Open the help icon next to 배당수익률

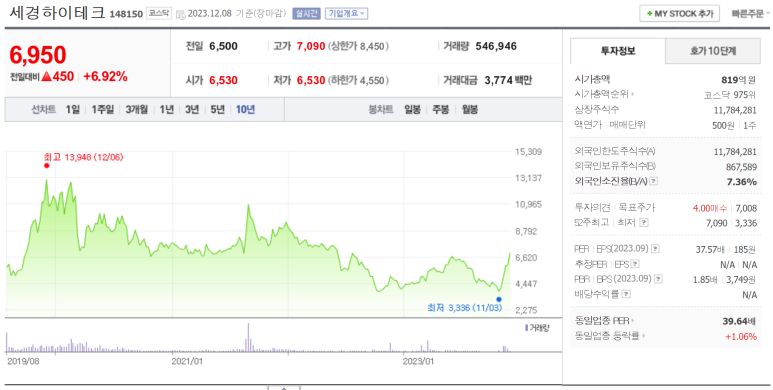(x=626, y=294)
